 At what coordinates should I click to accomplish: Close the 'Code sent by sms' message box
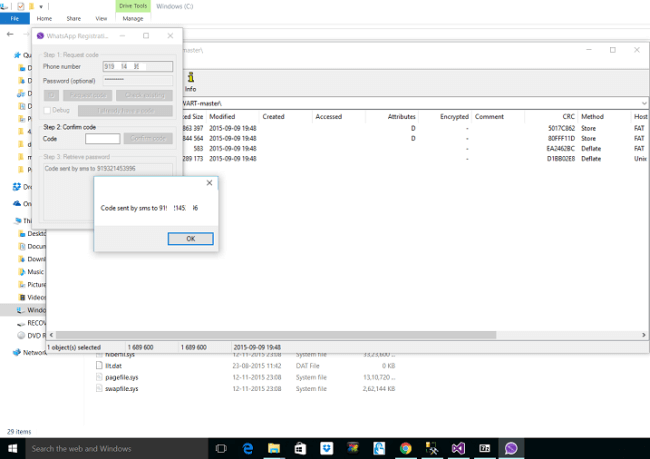click(209, 183)
